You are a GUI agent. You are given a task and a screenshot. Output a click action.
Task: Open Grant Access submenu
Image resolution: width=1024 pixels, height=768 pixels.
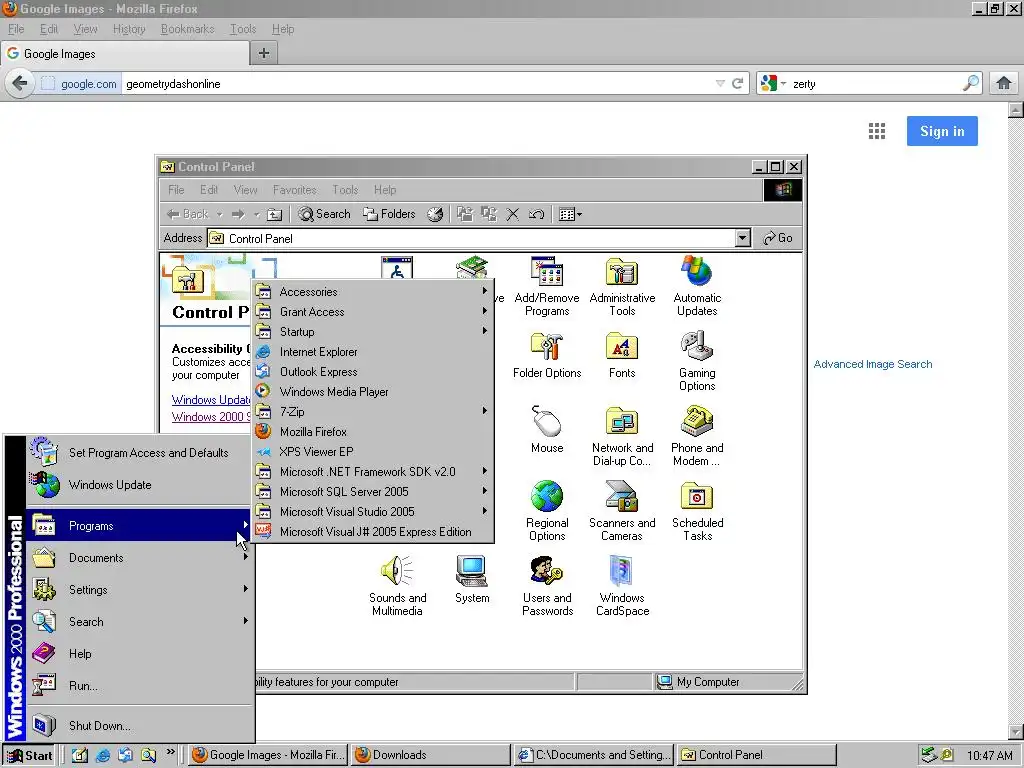coord(372,312)
